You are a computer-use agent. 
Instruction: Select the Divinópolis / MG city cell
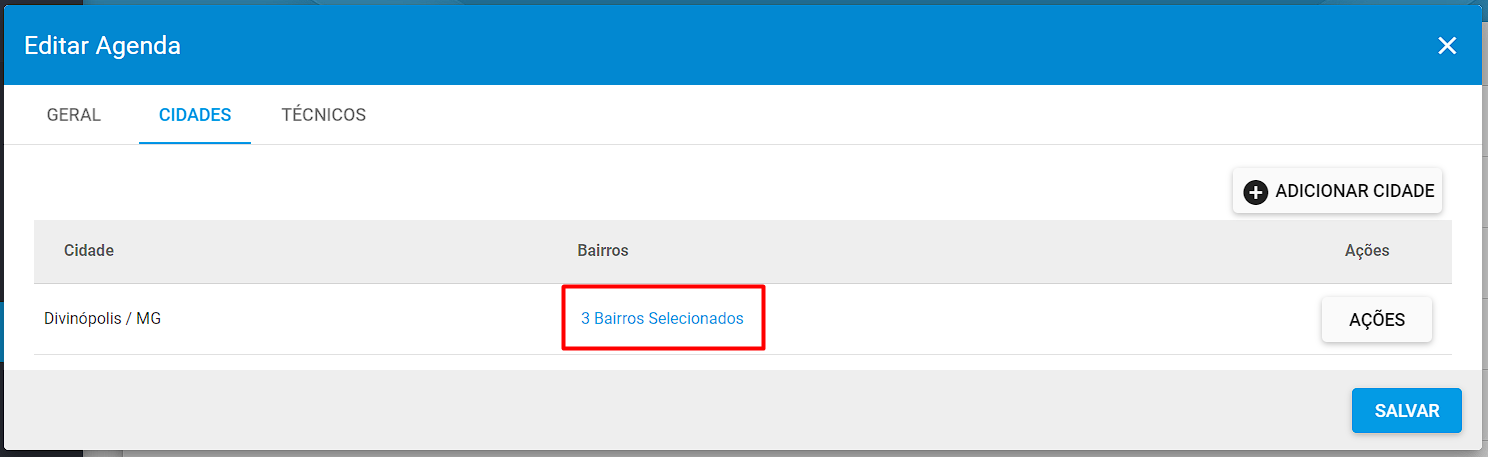102,319
